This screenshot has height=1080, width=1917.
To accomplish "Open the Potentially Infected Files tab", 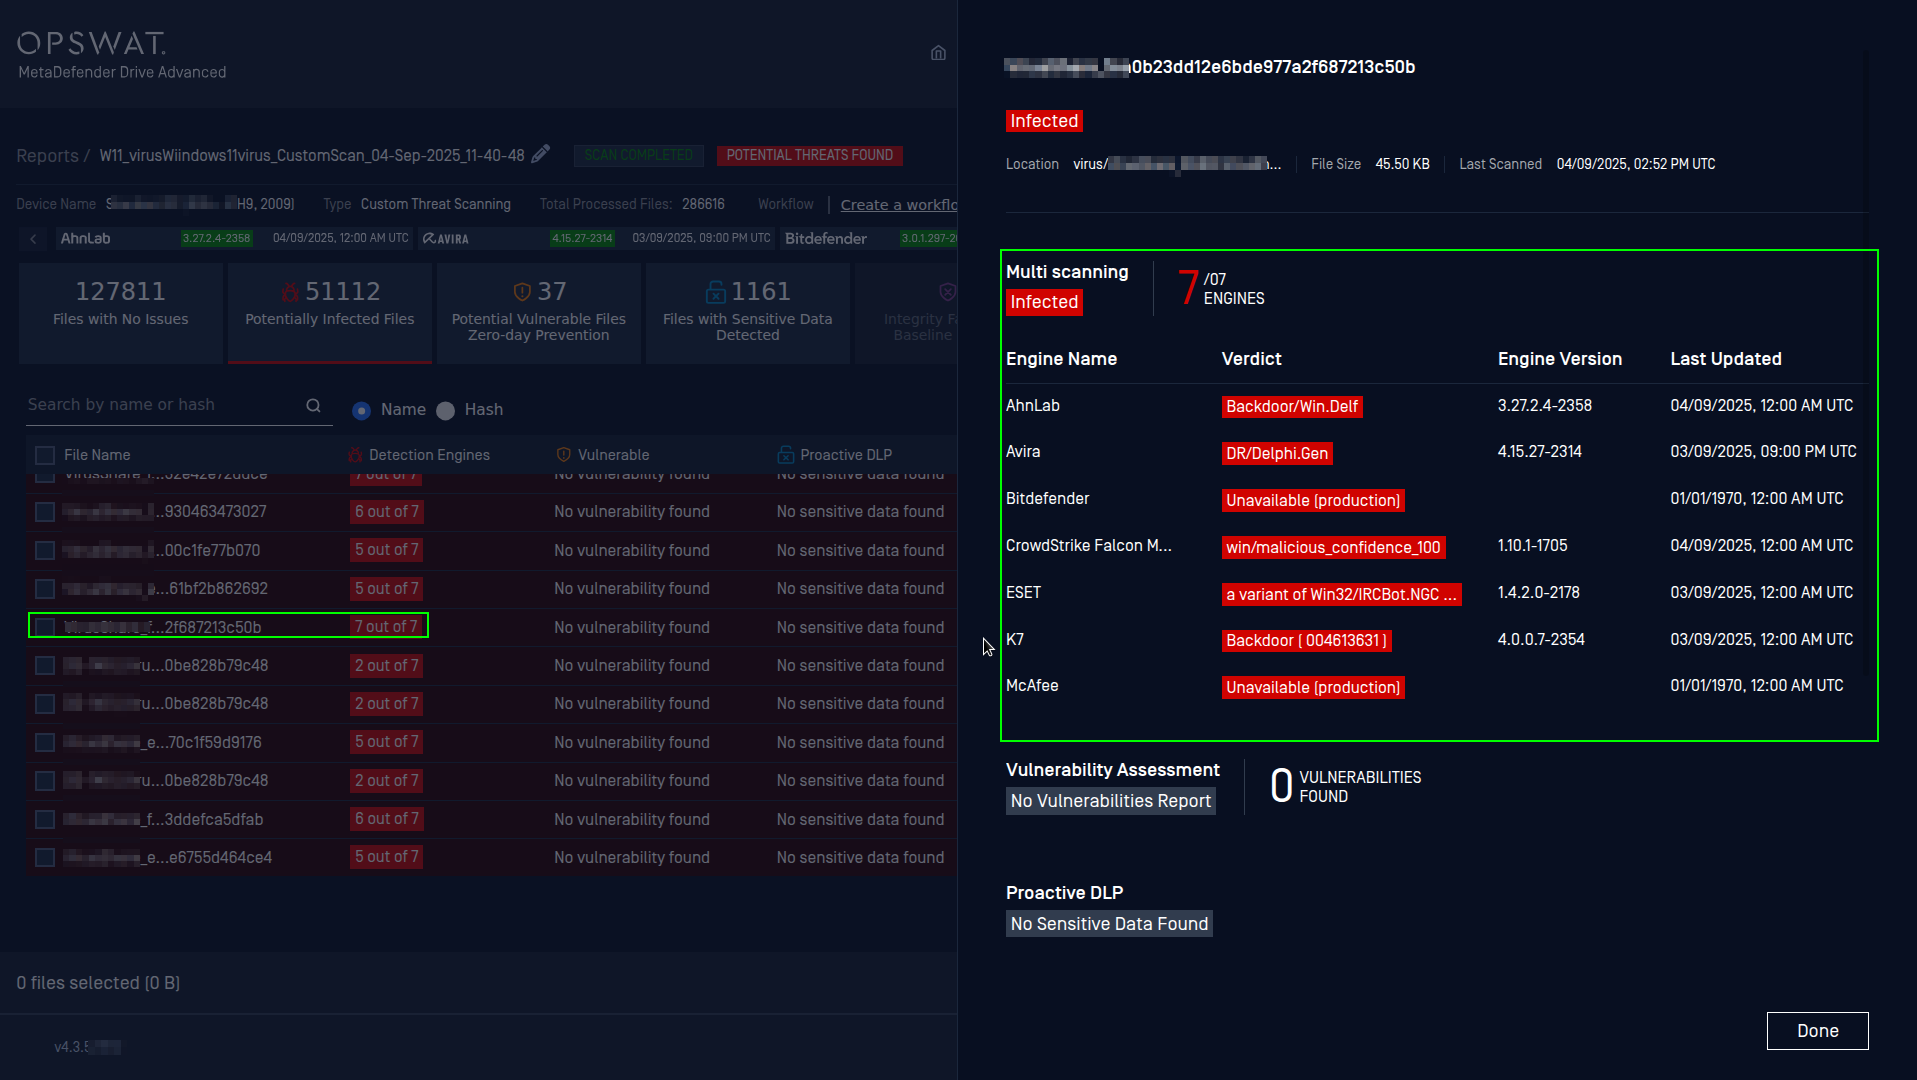I will (x=330, y=313).
